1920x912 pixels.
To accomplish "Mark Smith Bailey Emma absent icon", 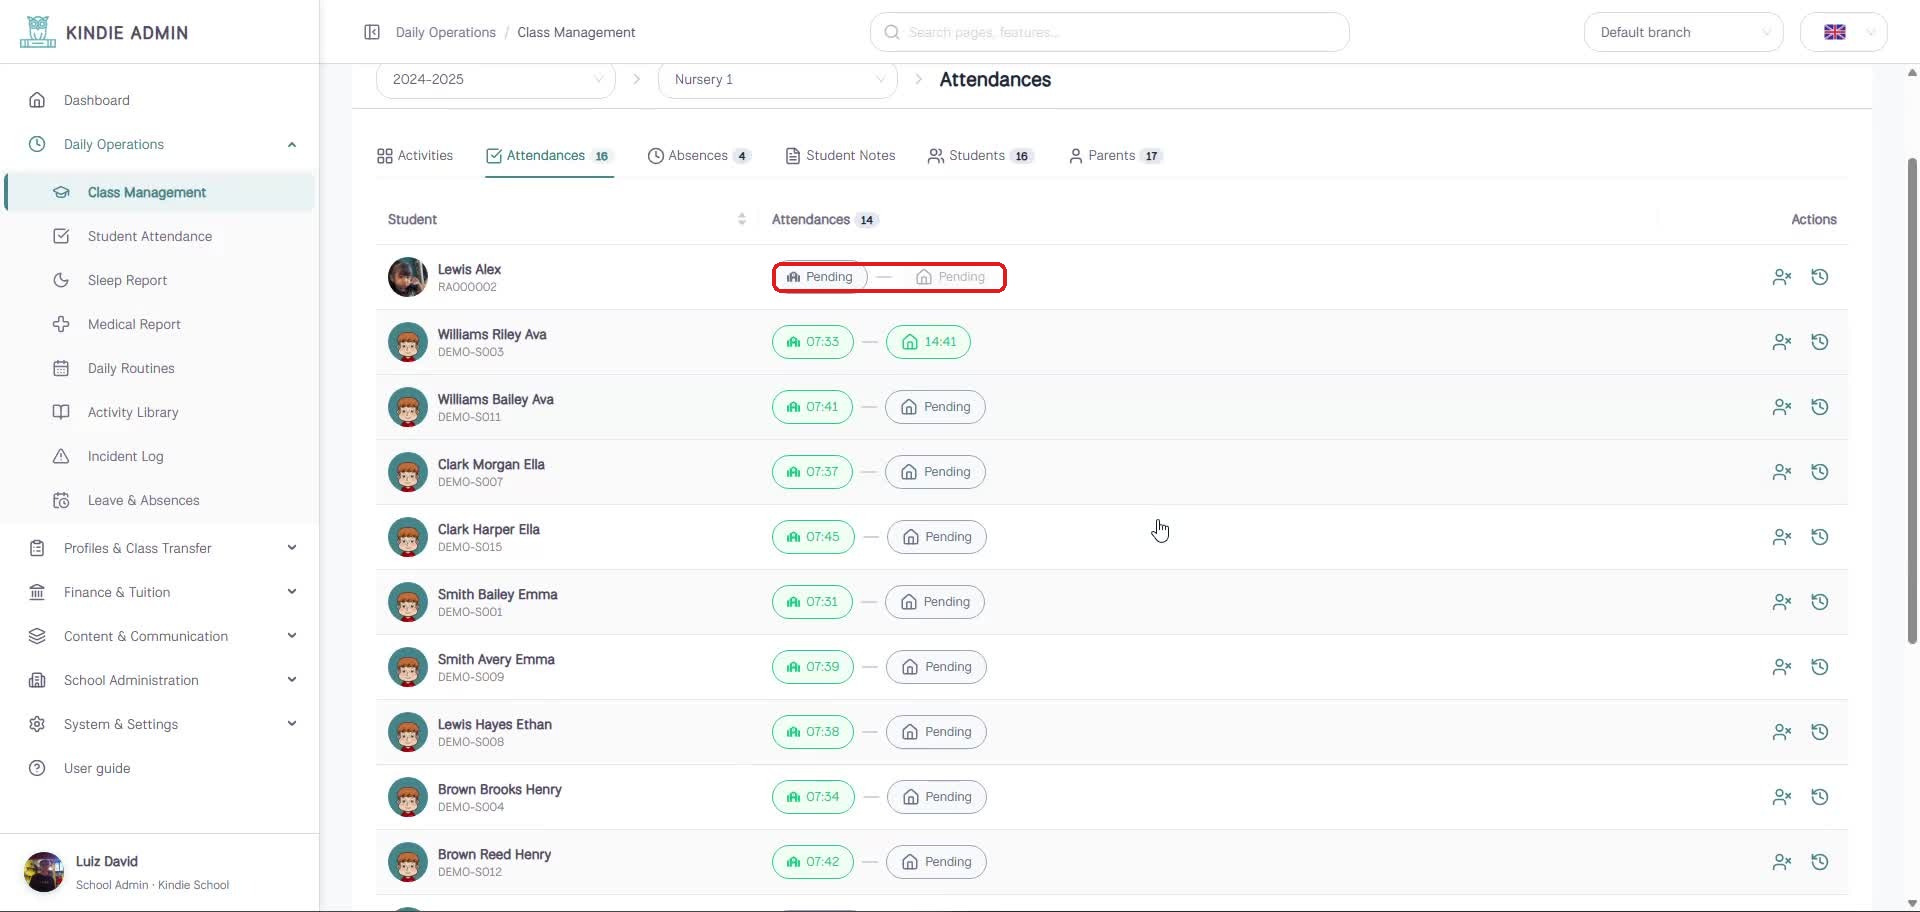I will click(1781, 602).
